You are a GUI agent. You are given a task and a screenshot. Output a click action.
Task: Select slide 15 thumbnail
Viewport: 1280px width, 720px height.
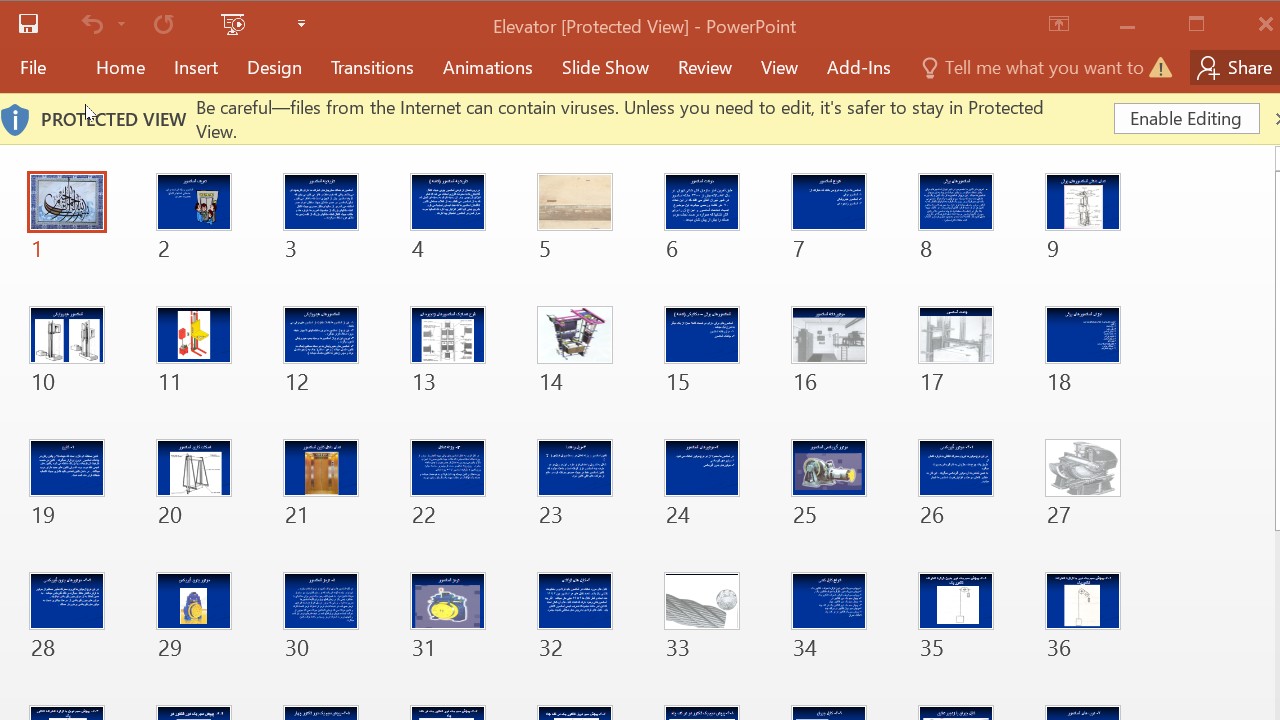tap(702, 335)
